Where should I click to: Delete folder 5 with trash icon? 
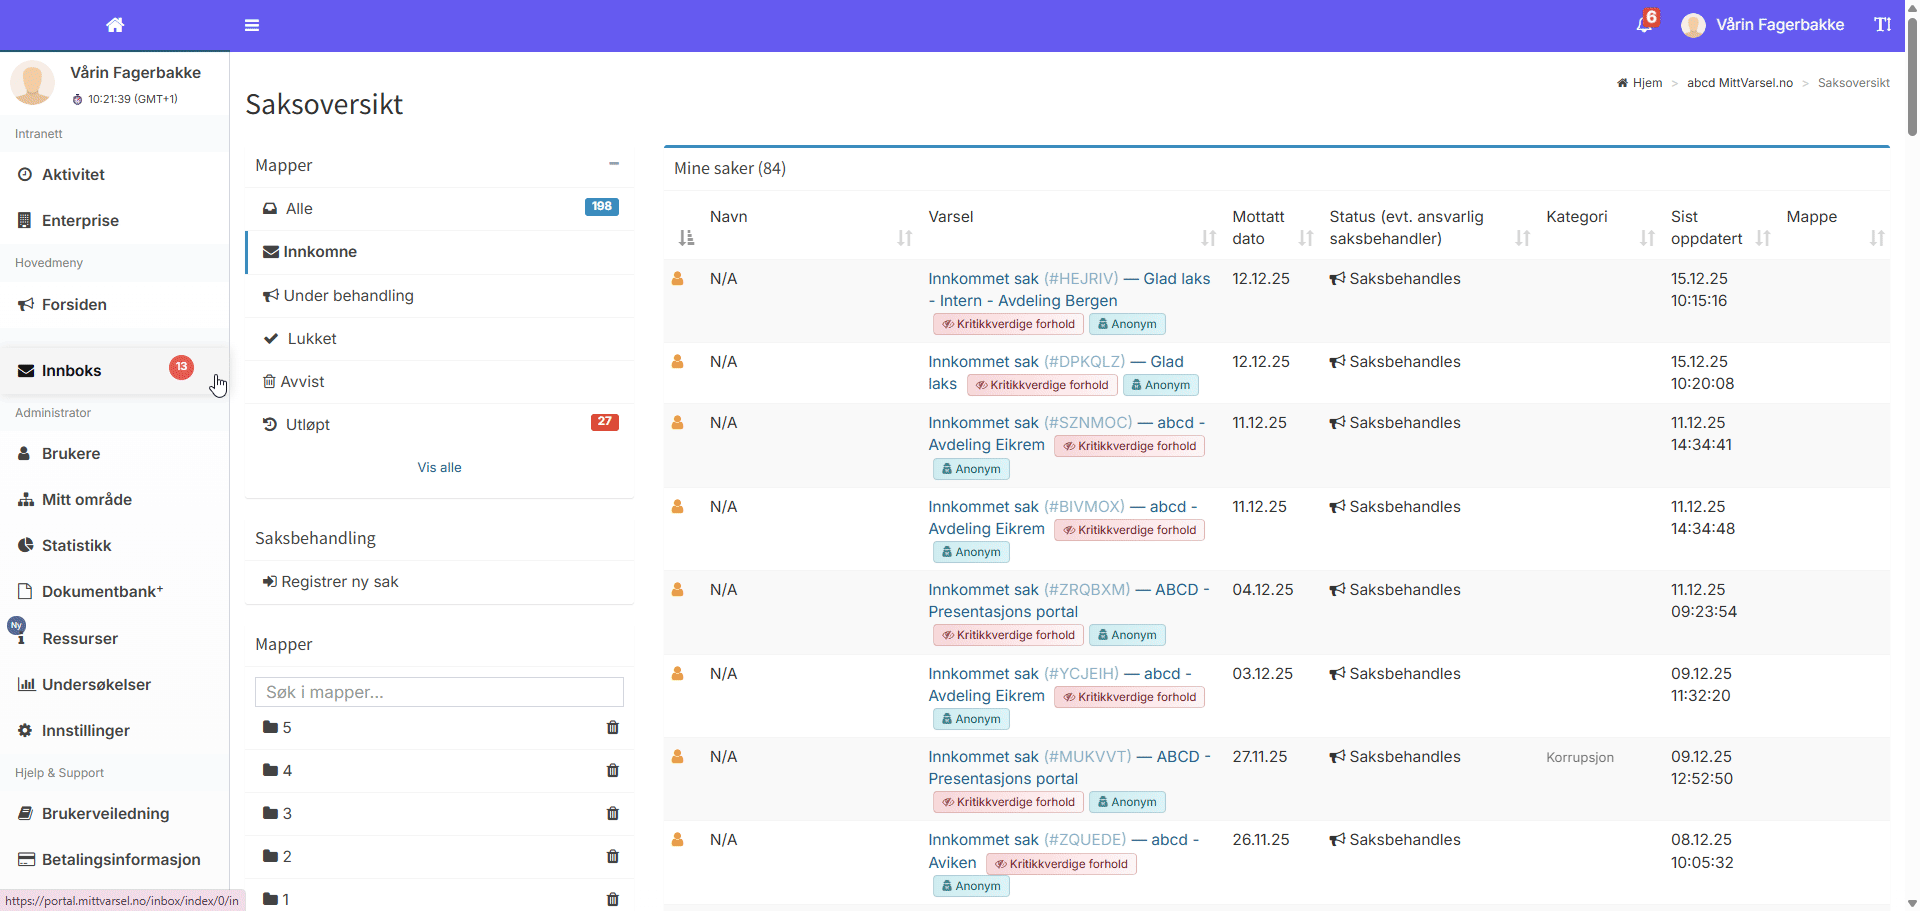[x=613, y=728]
